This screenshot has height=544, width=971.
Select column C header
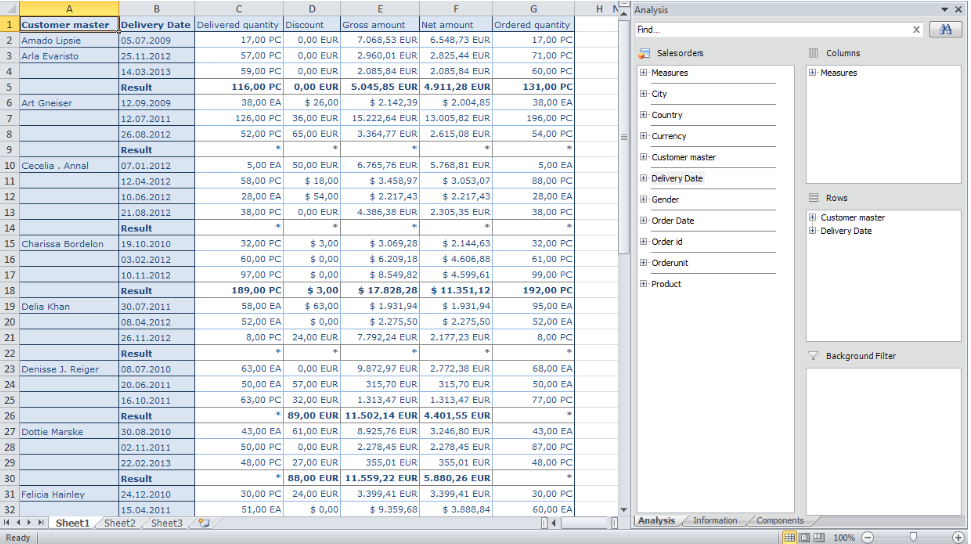[239, 9]
